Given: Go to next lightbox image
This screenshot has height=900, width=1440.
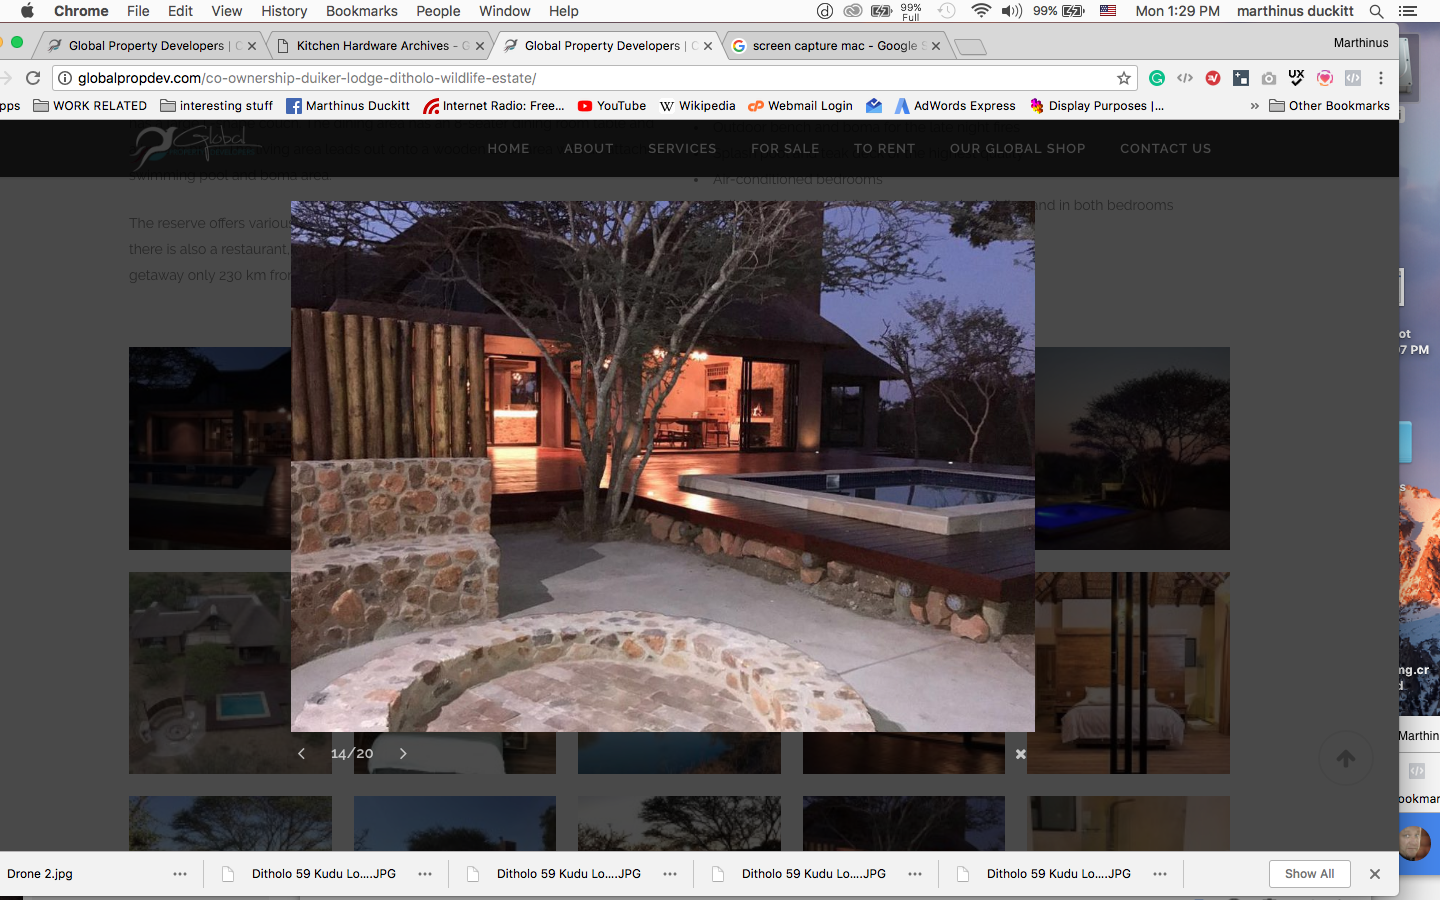Looking at the screenshot, I should [x=403, y=753].
